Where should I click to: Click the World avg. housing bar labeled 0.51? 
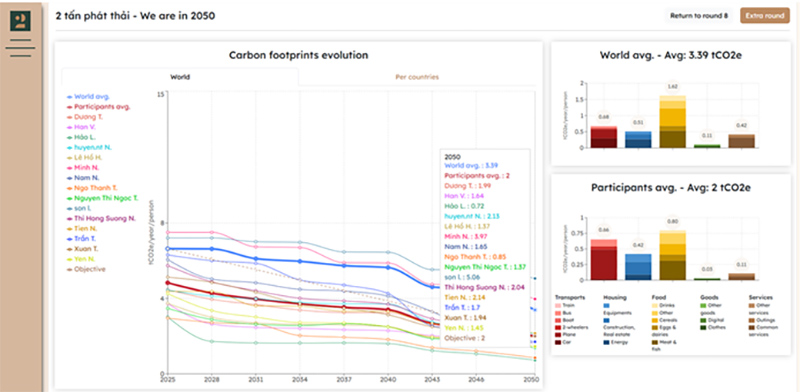(638, 139)
